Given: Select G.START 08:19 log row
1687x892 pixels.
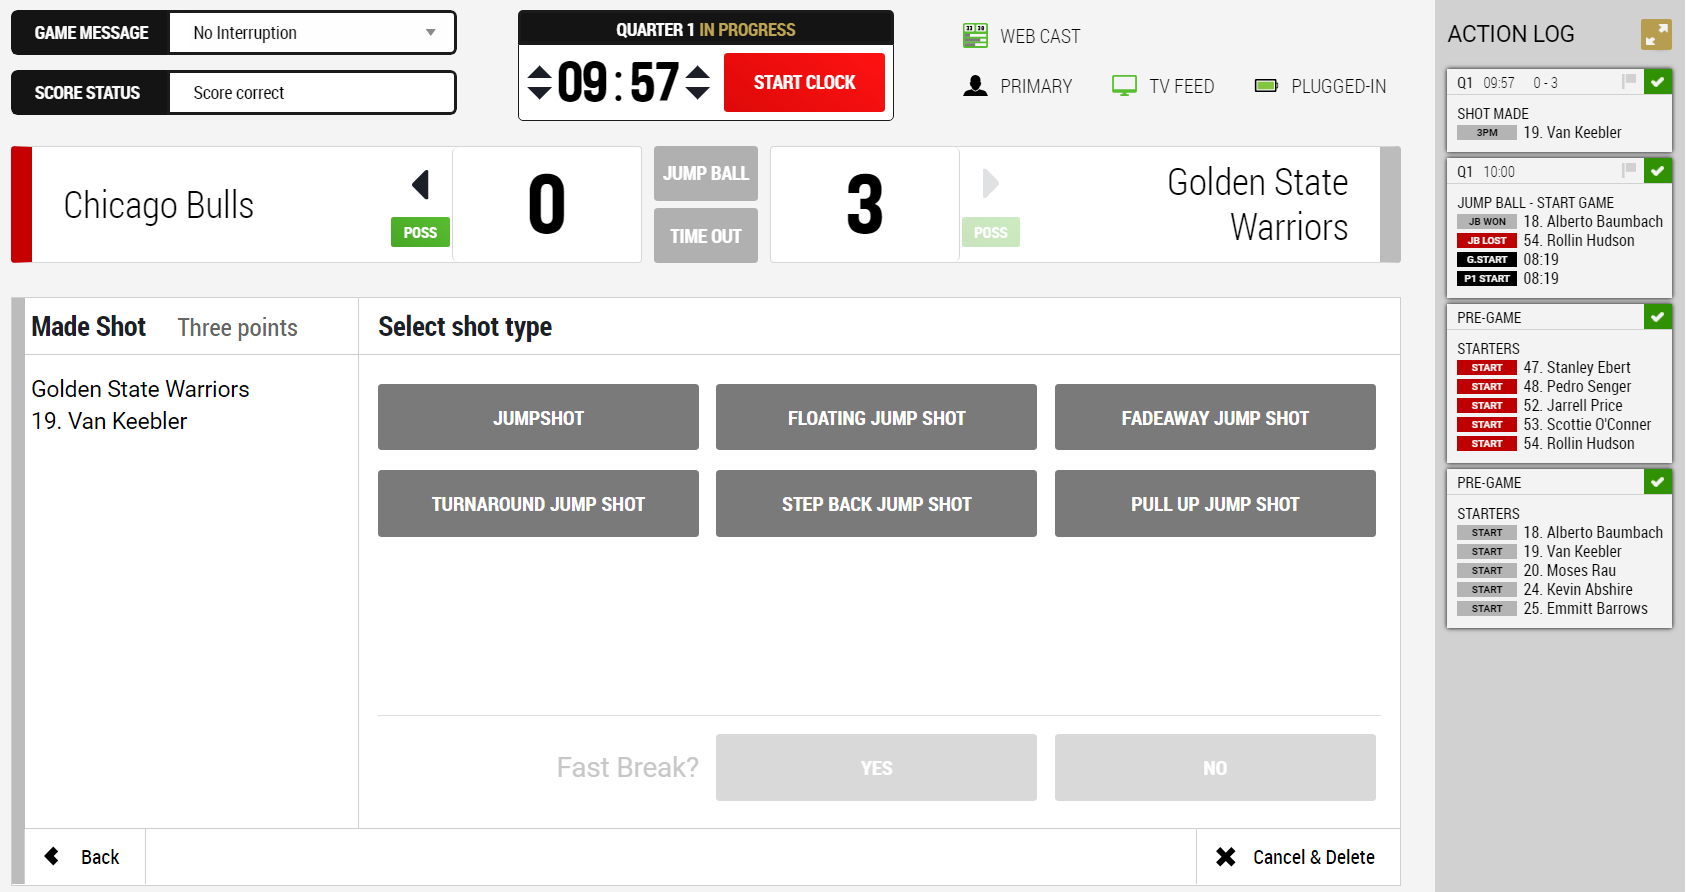Looking at the screenshot, I should [1508, 259].
